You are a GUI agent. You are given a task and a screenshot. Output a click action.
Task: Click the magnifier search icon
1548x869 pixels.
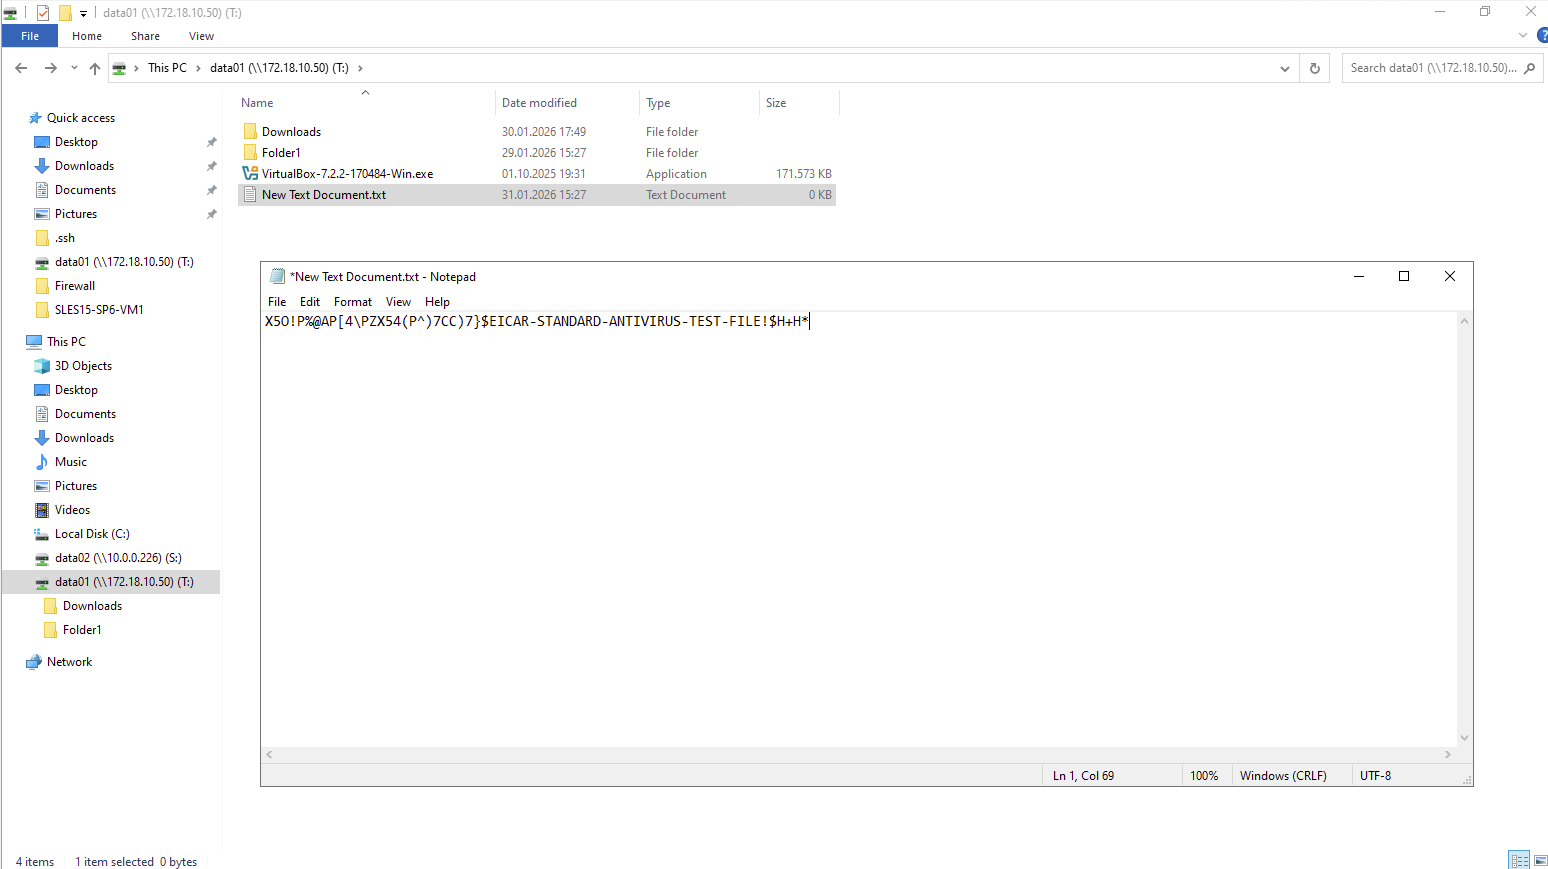(1530, 68)
